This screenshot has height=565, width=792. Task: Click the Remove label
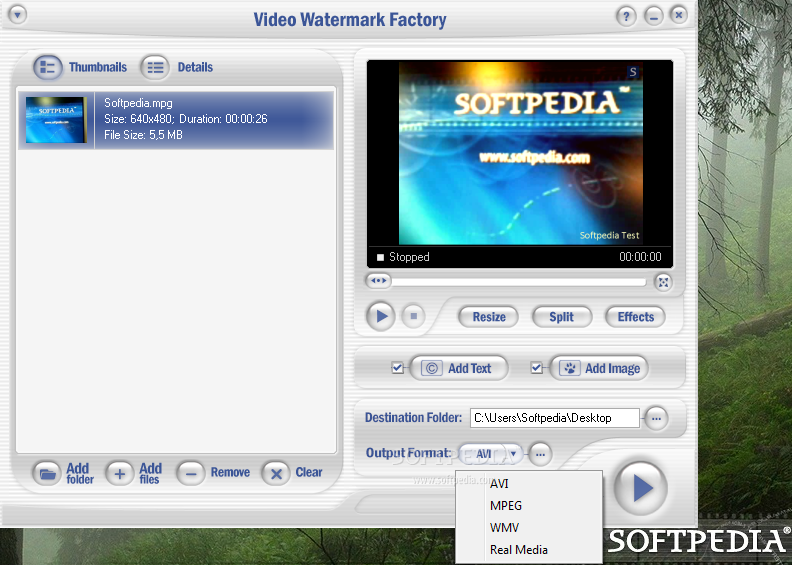[230, 472]
